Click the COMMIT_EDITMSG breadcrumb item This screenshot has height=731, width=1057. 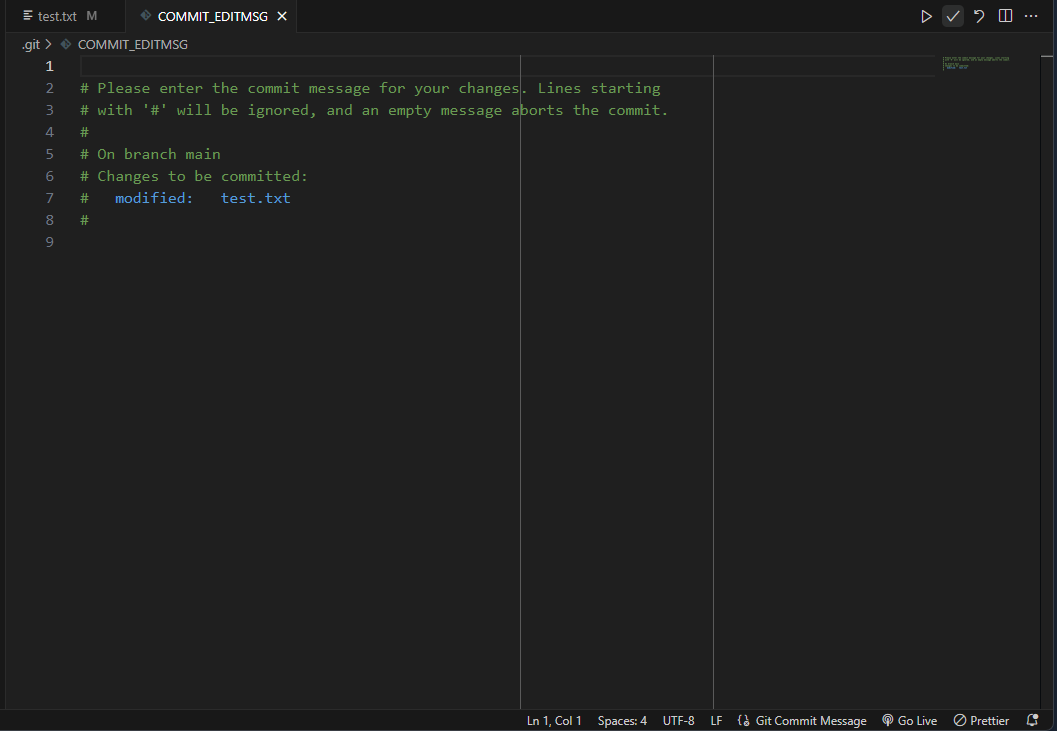tap(132, 45)
